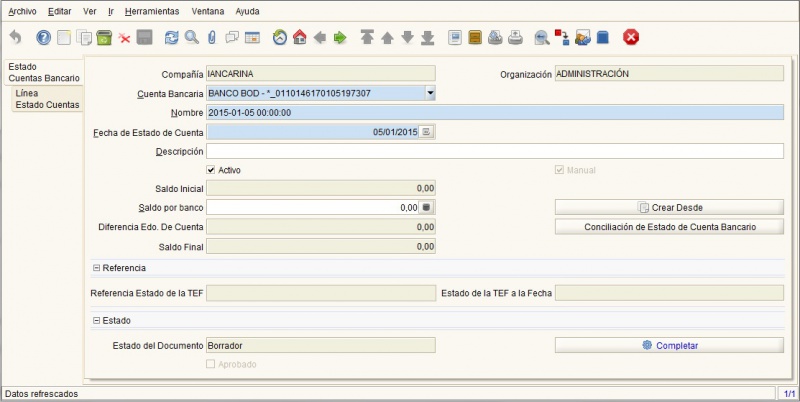Click the Completar button

click(x=669, y=345)
